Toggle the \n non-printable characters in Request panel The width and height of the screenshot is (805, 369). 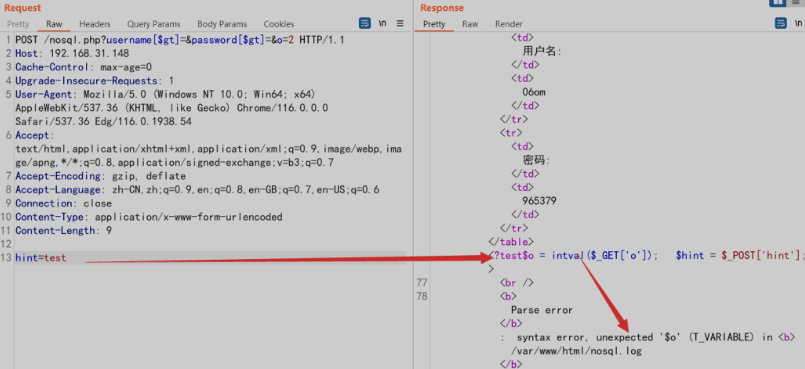(382, 23)
